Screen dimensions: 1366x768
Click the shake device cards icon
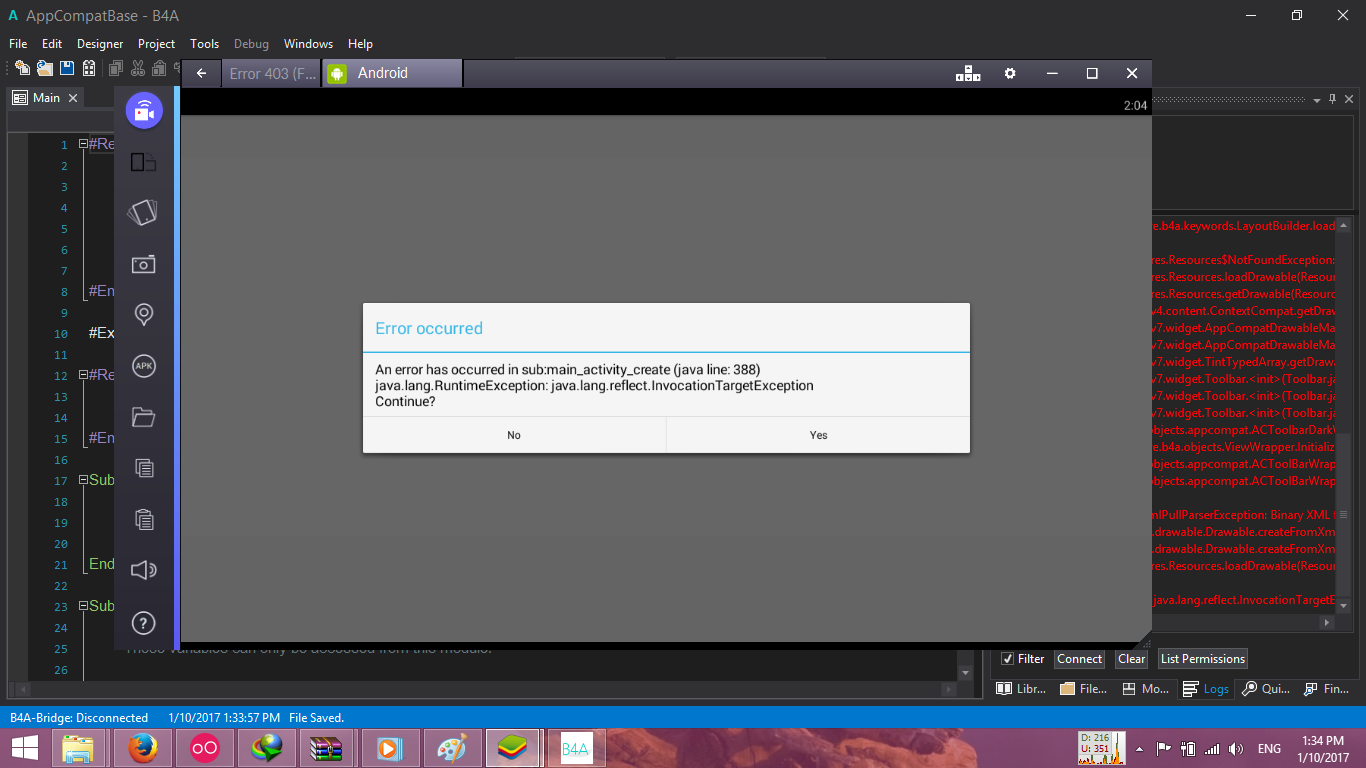tap(144, 212)
